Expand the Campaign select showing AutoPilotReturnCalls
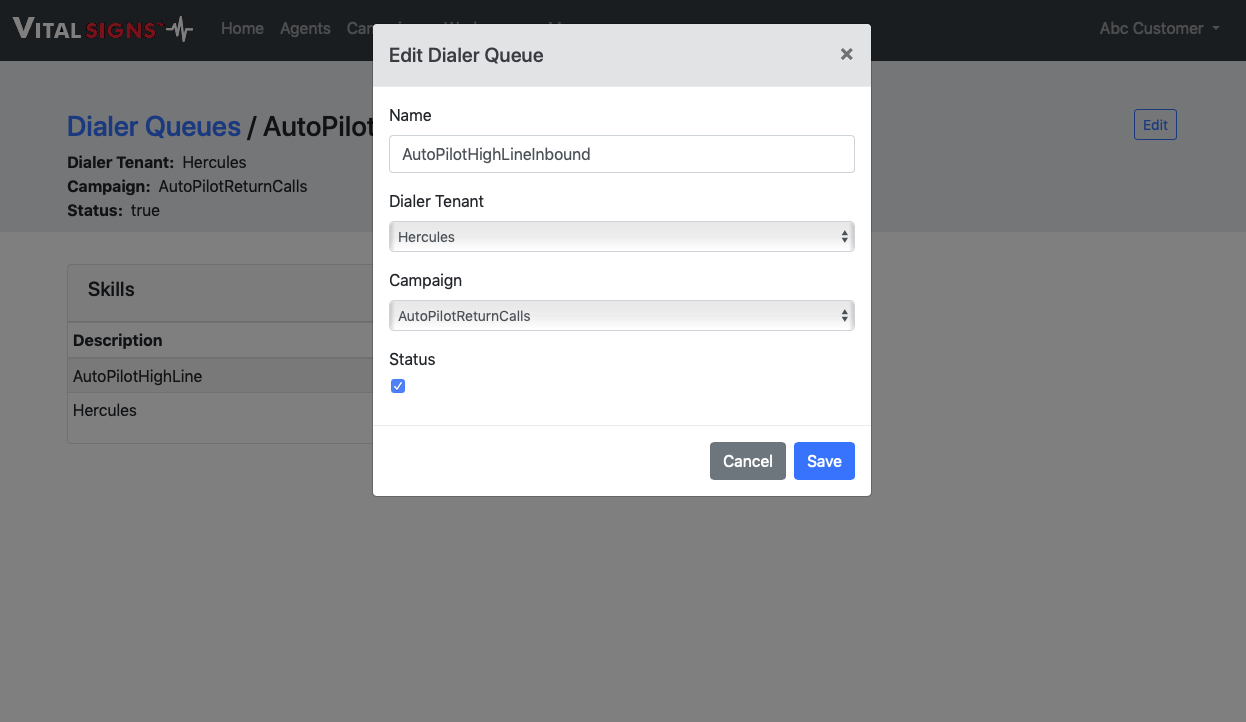This screenshot has height=722, width=1246. [621, 316]
